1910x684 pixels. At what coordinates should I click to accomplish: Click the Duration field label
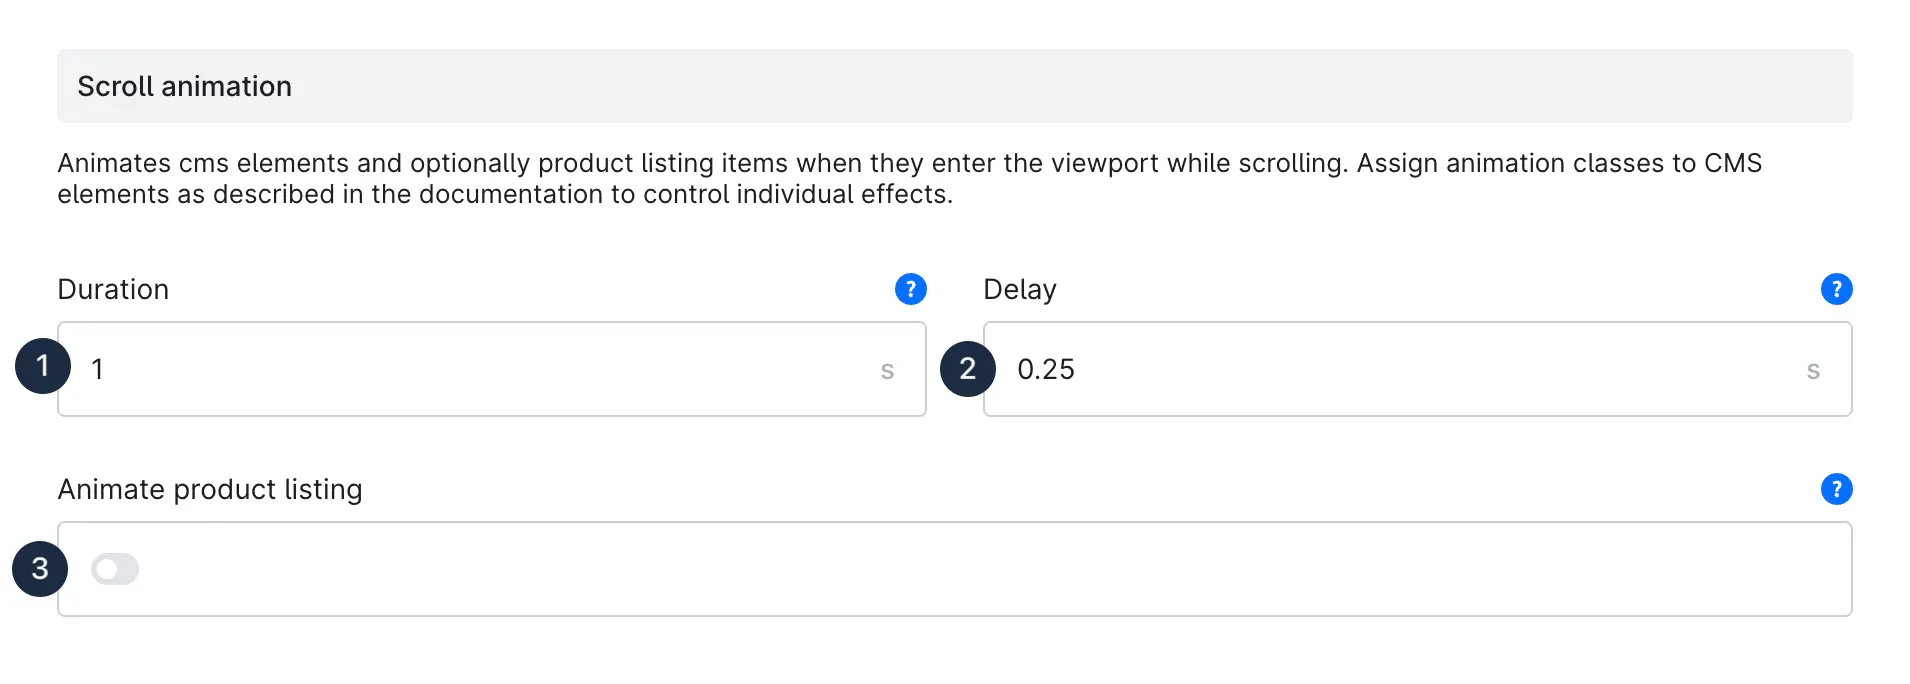pyautogui.click(x=113, y=289)
